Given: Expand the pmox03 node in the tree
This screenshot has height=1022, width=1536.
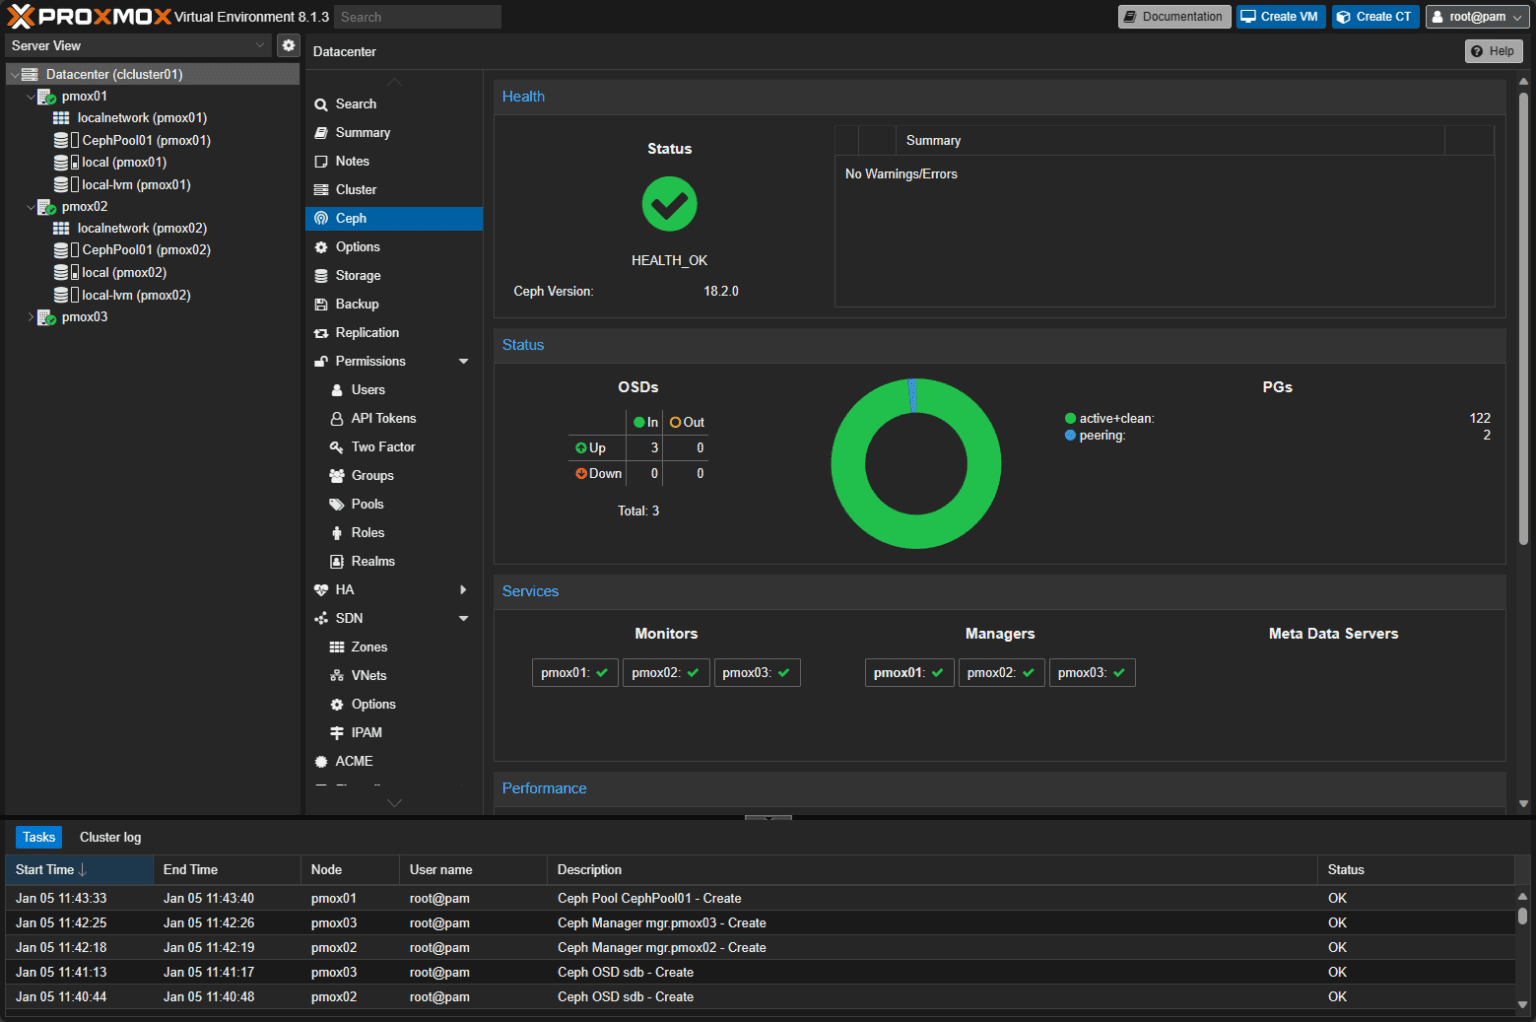Looking at the screenshot, I should [x=31, y=317].
